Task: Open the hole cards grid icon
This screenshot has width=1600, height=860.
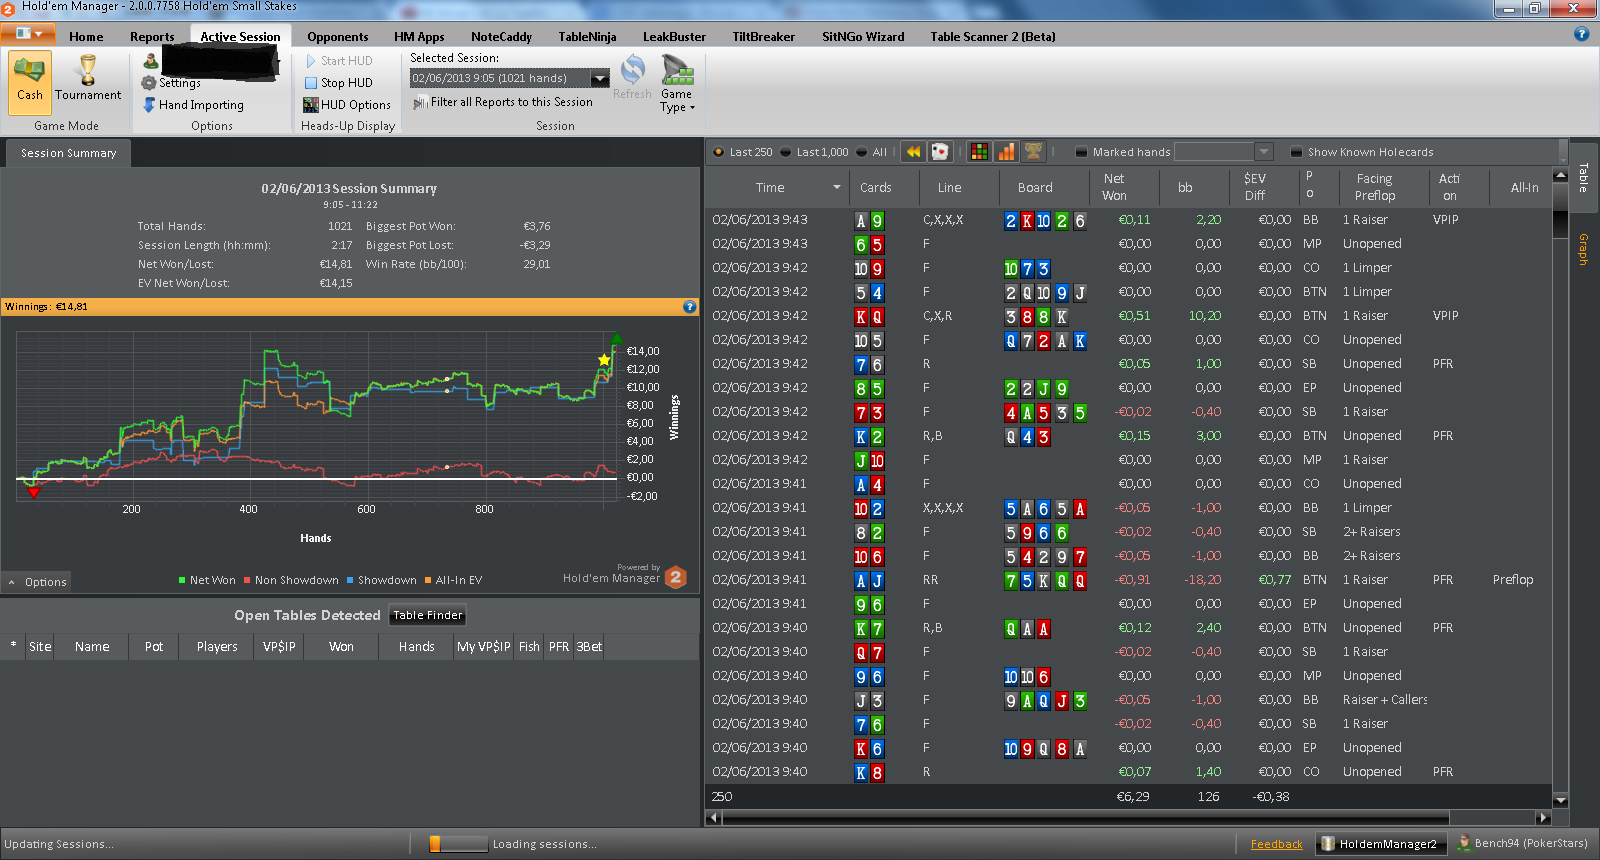Action: pyautogui.click(x=980, y=152)
